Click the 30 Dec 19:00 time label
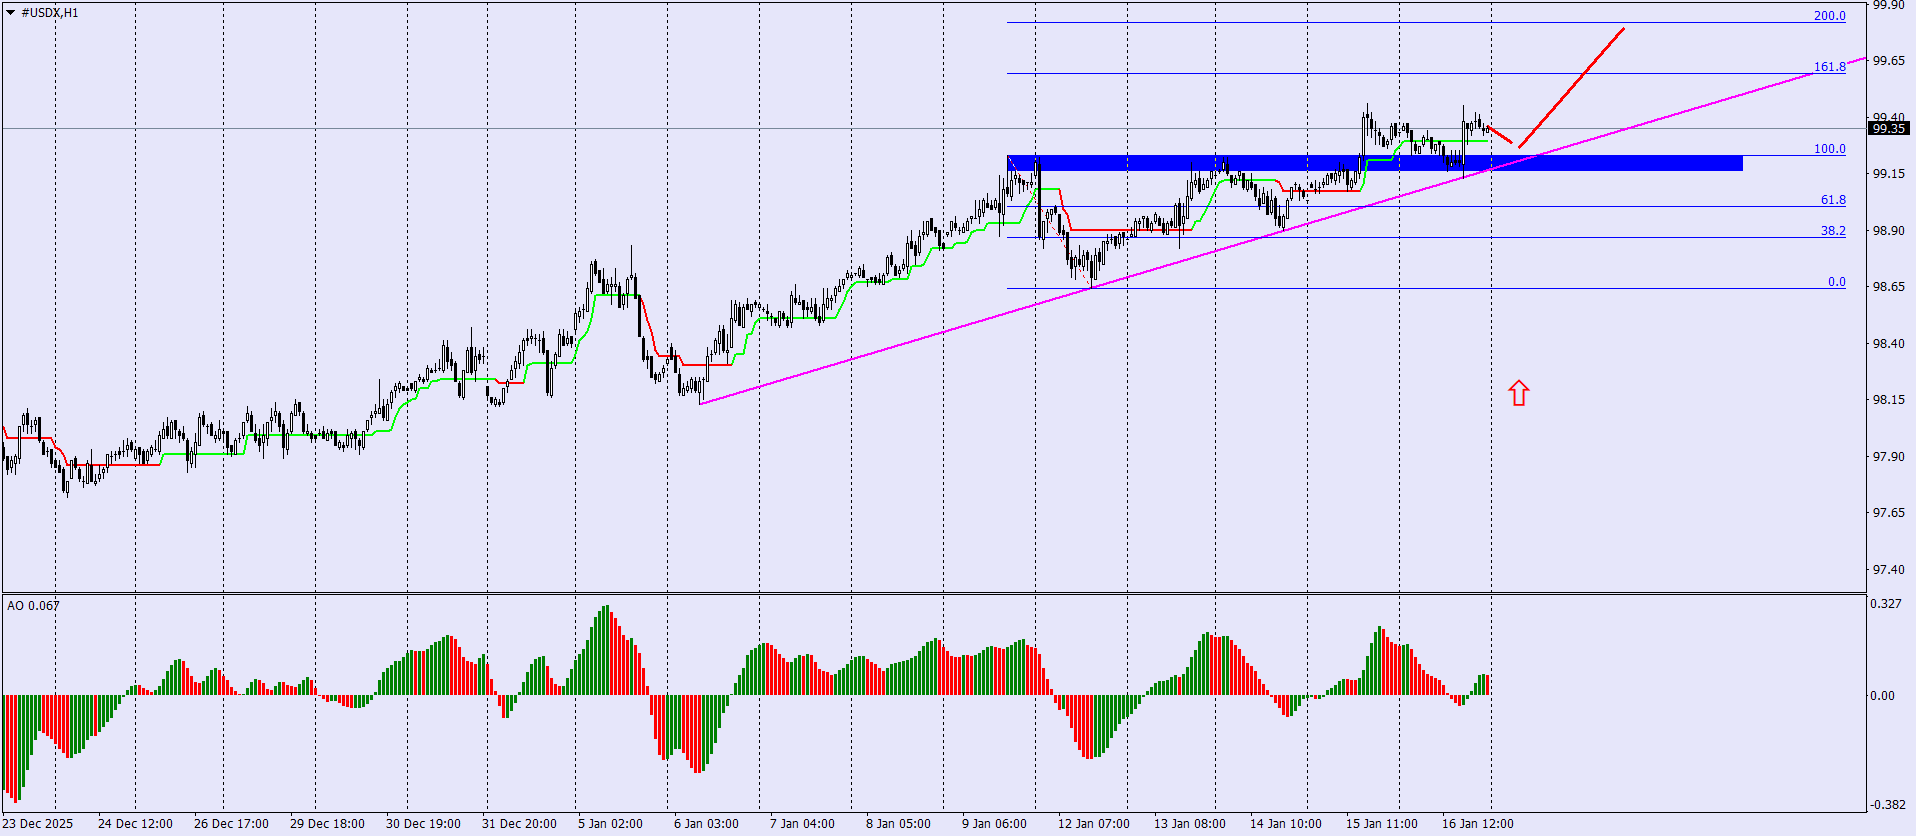 tap(423, 824)
